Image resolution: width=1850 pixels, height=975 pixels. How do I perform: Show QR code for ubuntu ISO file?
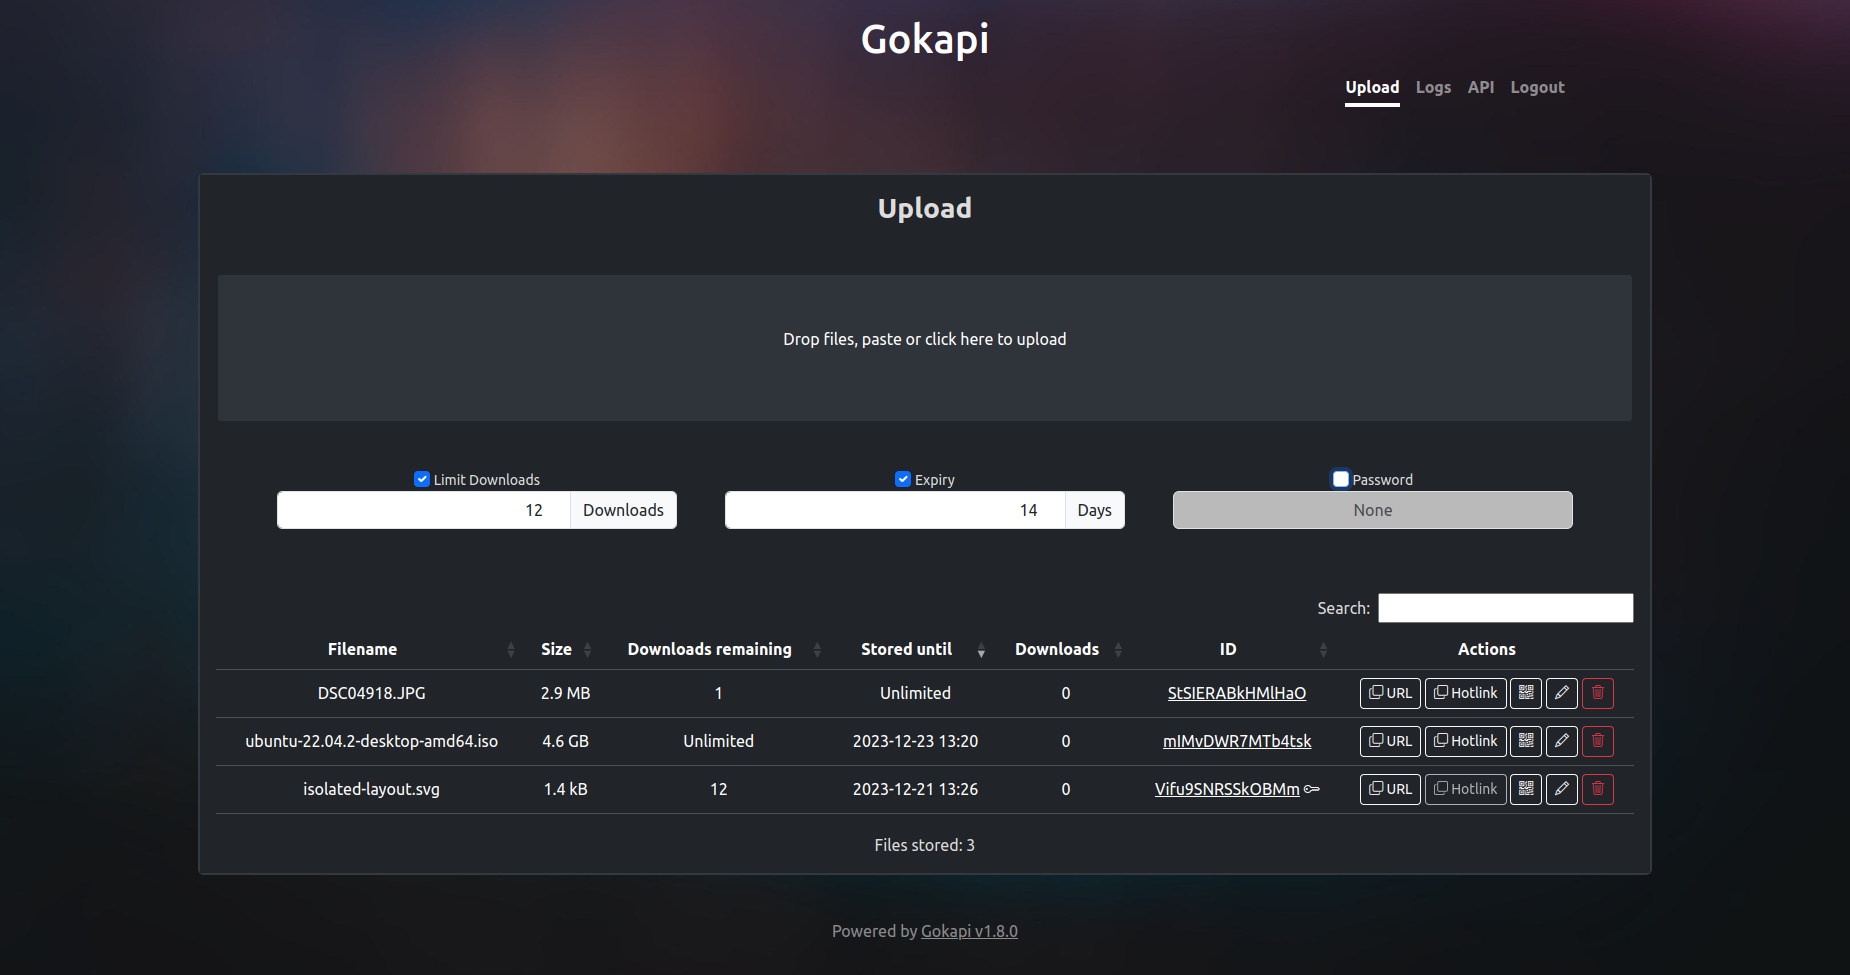pyautogui.click(x=1526, y=741)
